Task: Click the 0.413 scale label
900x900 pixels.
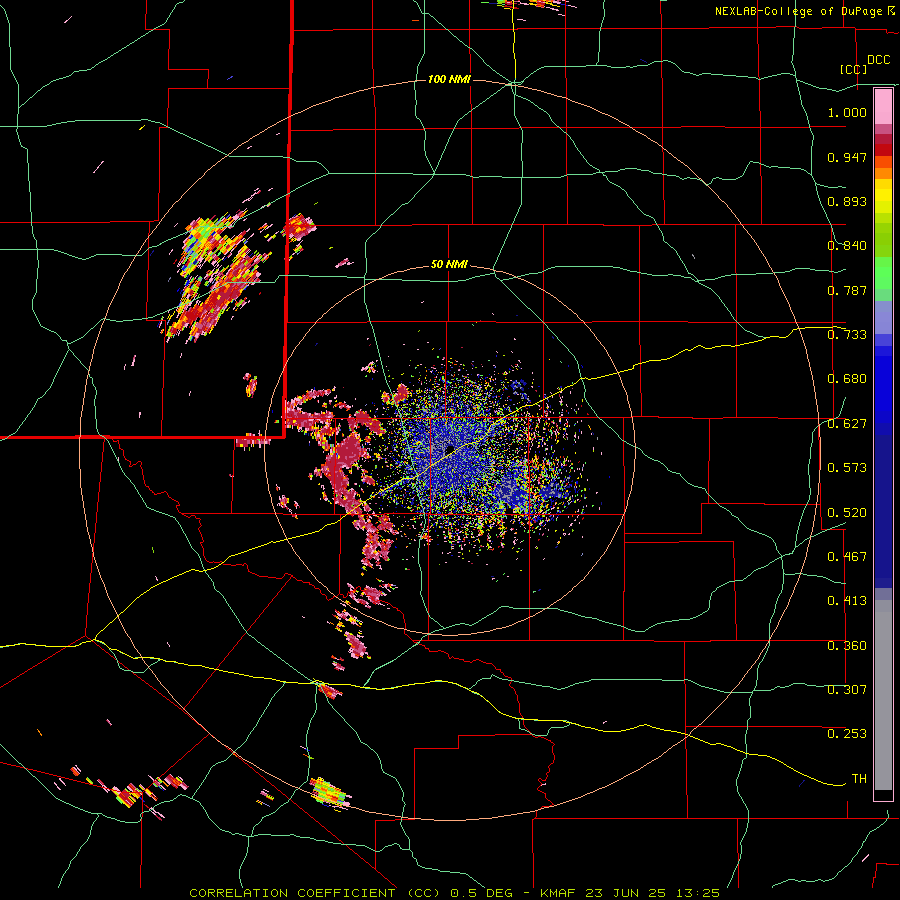Action: [x=847, y=601]
